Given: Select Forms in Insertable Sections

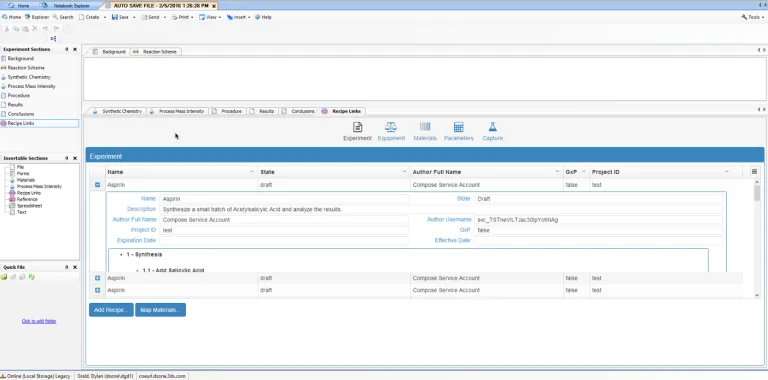Looking at the screenshot, I should pyautogui.click(x=23, y=173).
